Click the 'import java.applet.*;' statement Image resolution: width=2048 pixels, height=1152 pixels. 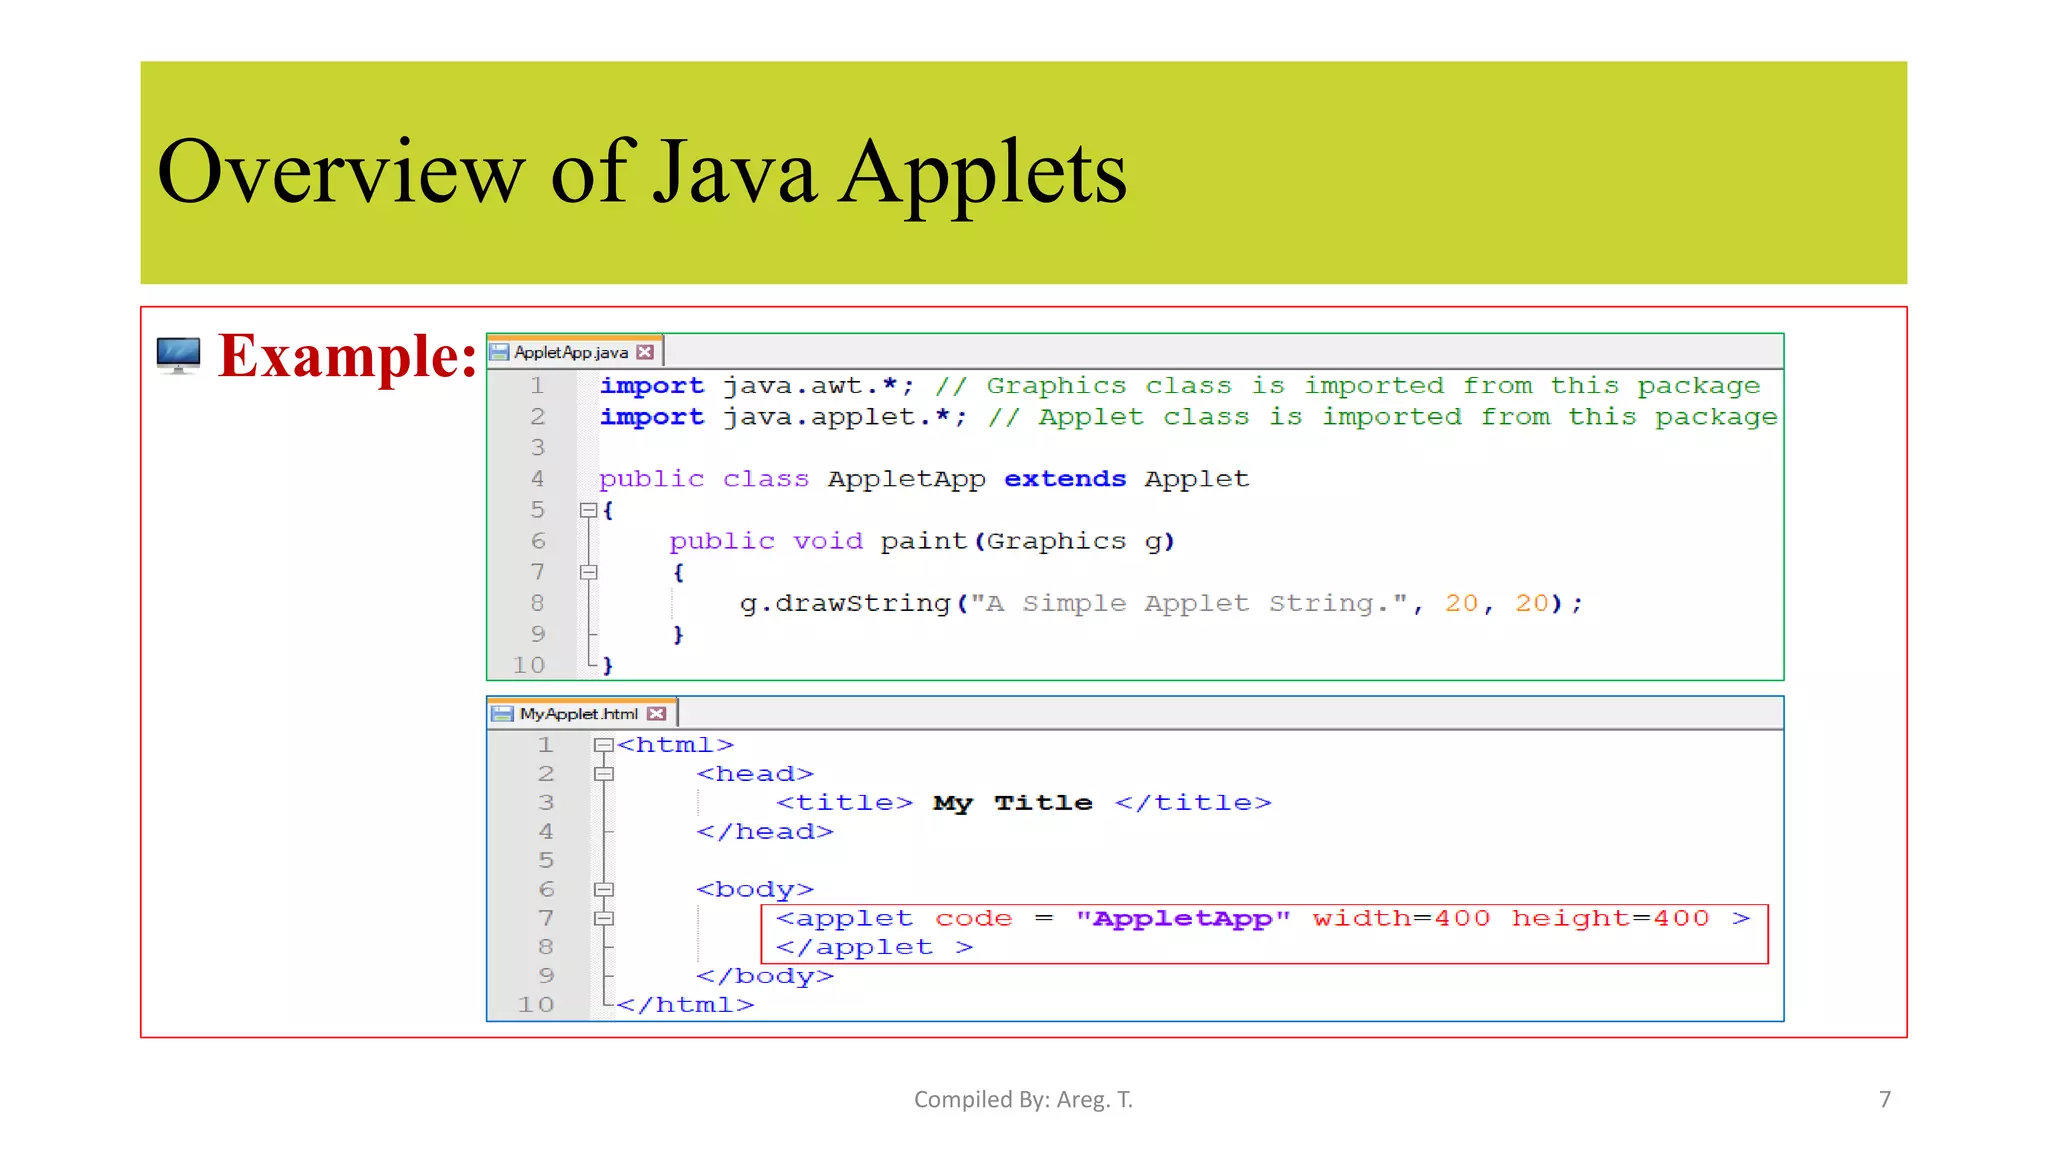coord(783,417)
